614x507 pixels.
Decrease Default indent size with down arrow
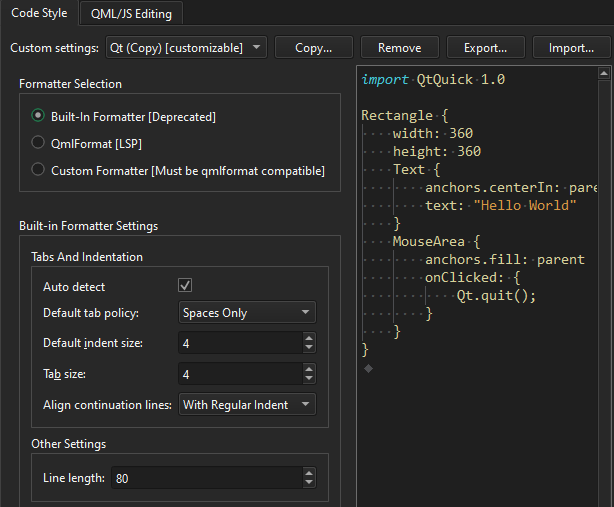click(308, 349)
